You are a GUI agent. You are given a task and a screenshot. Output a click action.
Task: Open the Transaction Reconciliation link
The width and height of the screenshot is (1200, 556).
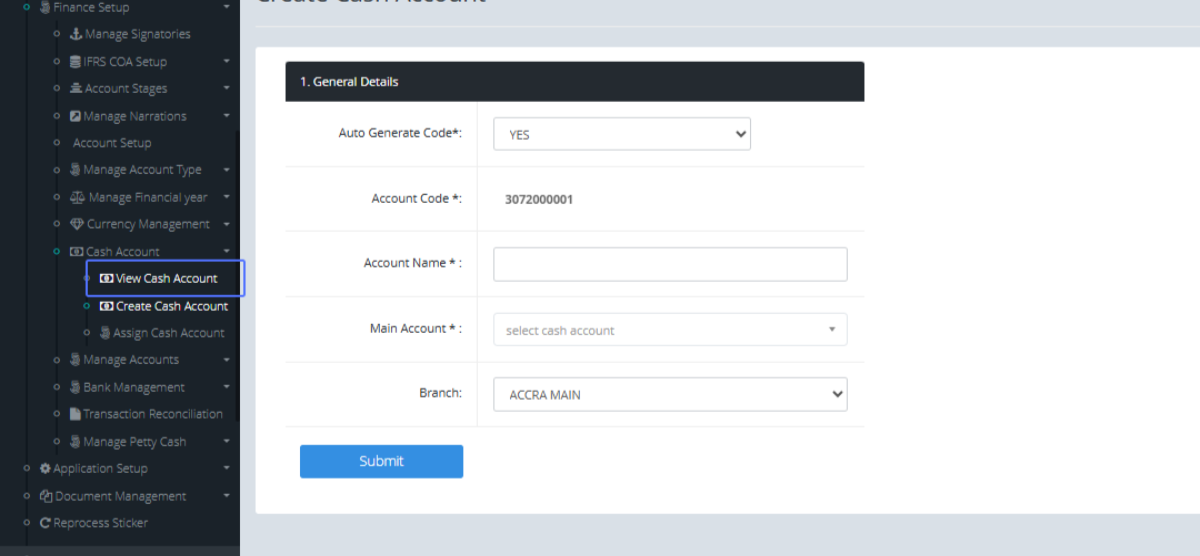coord(152,414)
